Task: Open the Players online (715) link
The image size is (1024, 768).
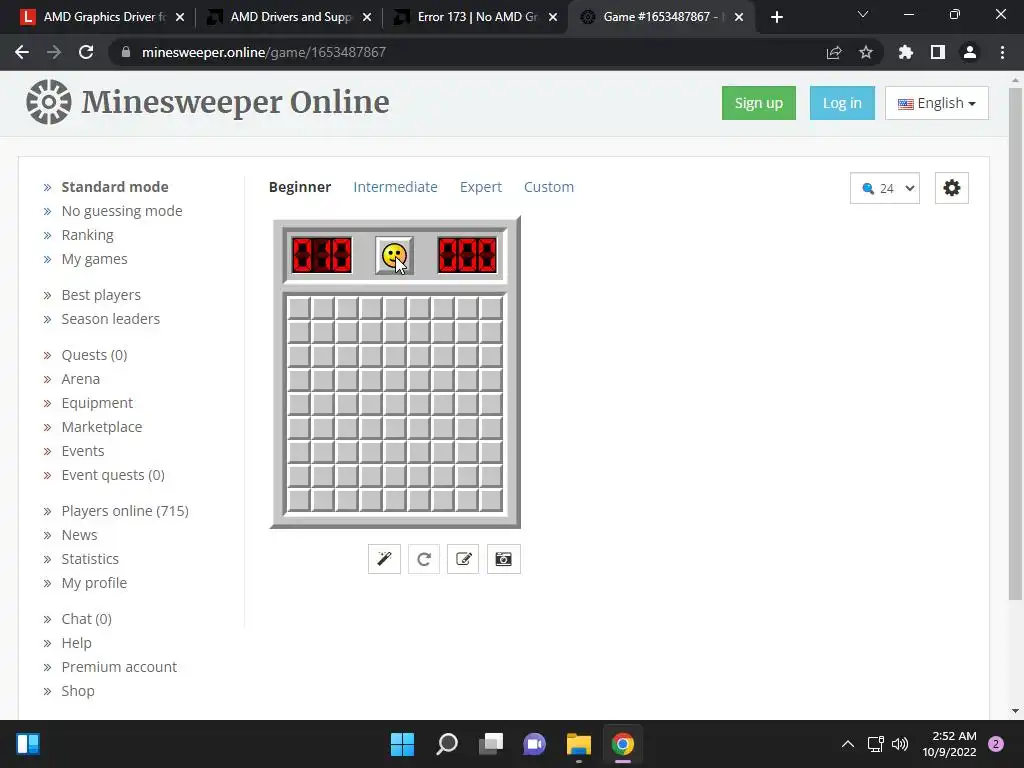Action: pyautogui.click(x=125, y=511)
